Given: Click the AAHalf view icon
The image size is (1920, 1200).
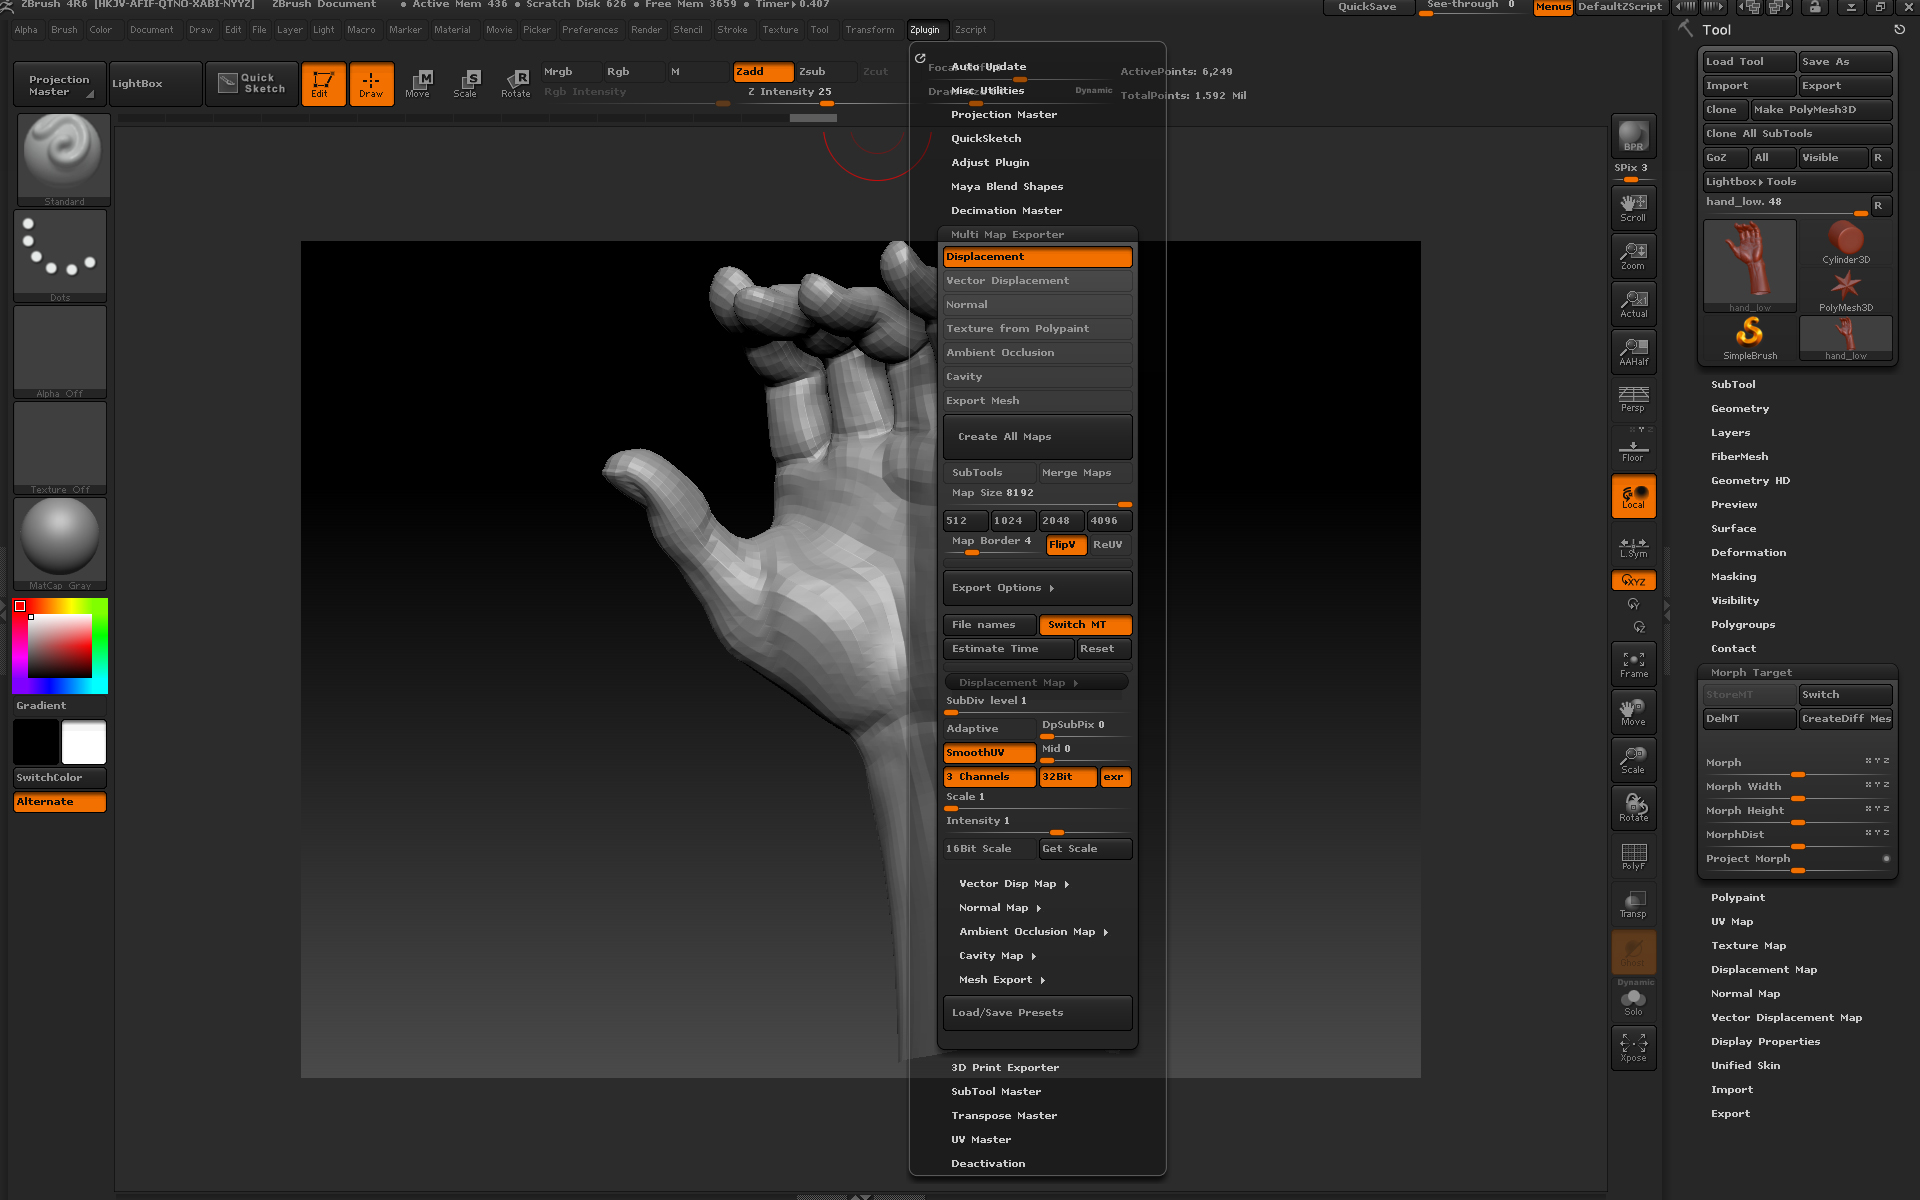Looking at the screenshot, I should coord(1633,352).
